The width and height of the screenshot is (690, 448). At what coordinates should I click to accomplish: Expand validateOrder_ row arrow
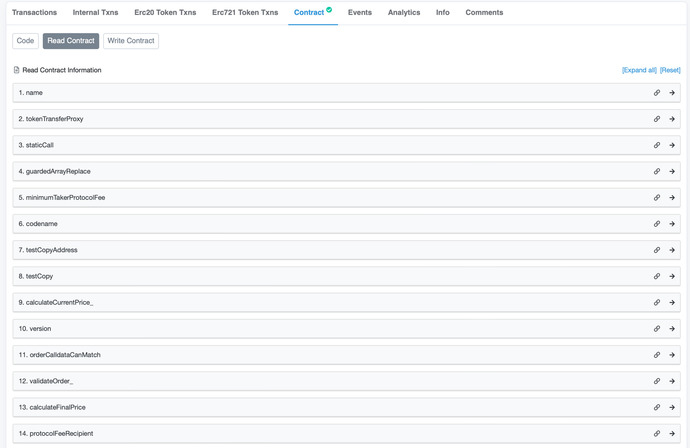(672, 381)
